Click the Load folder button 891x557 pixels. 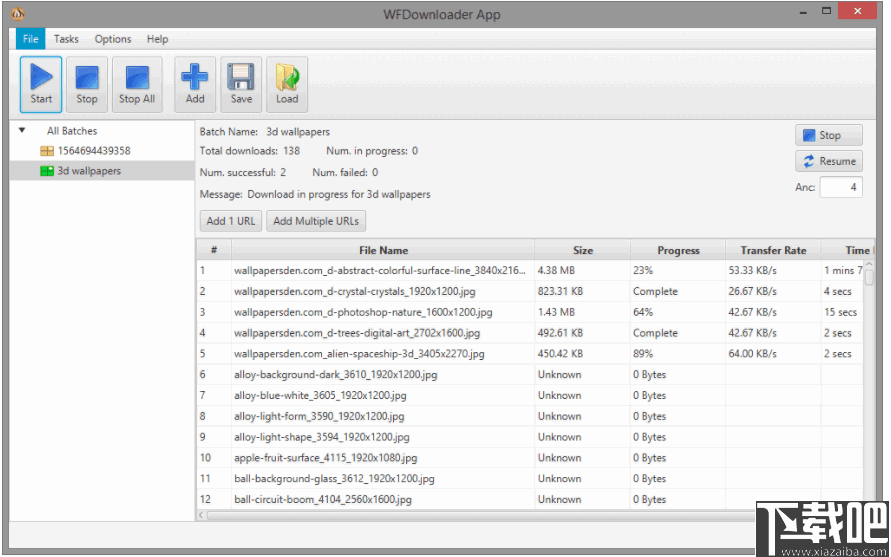(287, 84)
